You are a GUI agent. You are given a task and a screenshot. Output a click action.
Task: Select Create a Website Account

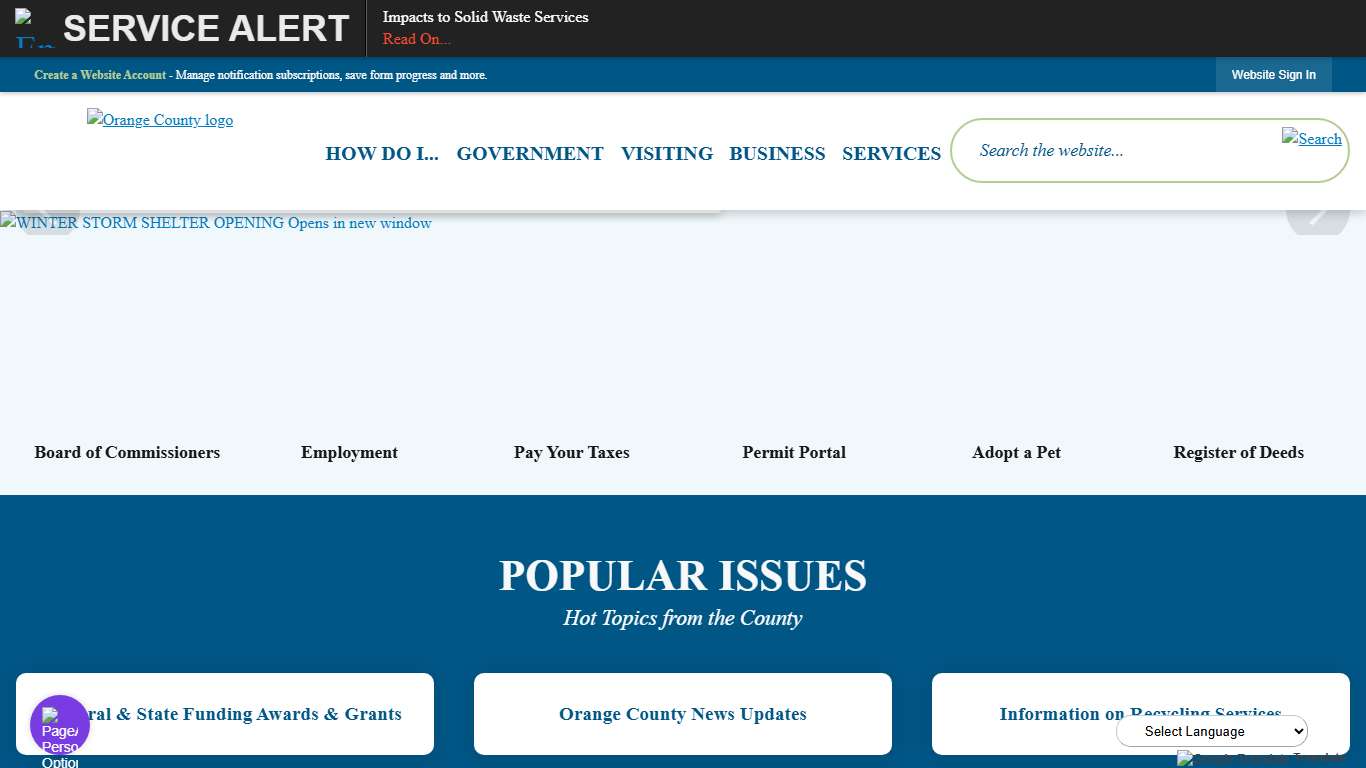(100, 74)
